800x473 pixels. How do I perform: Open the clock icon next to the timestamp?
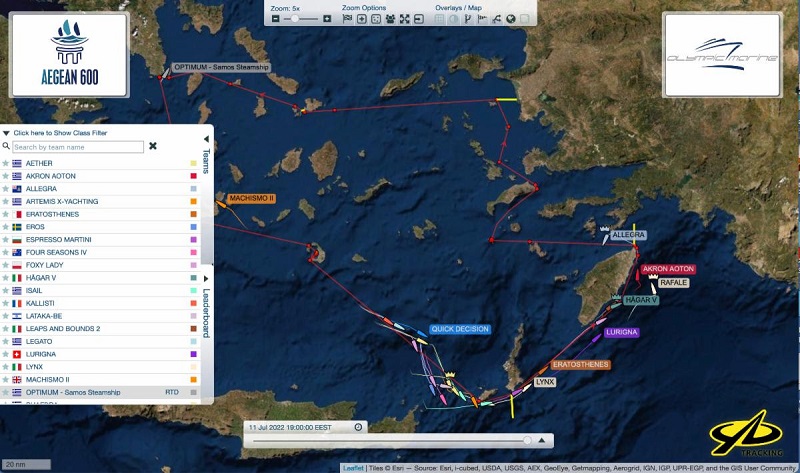pos(358,427)
